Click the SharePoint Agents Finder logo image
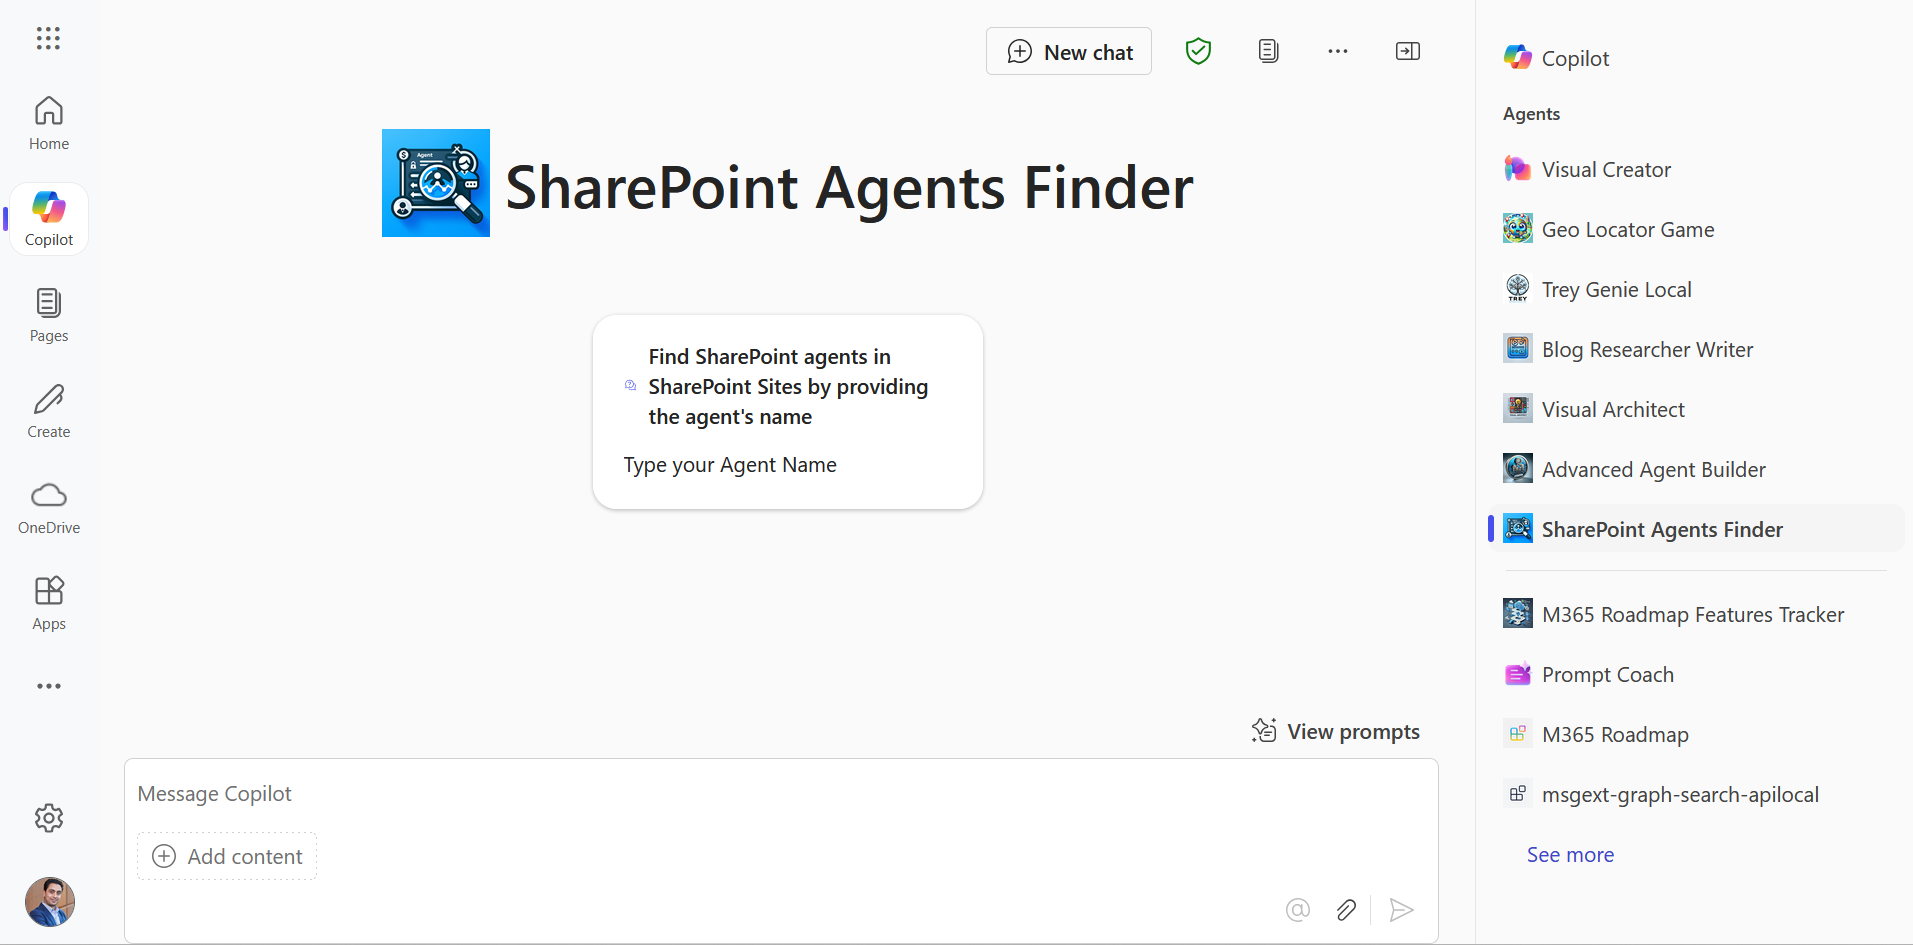 pos(436,183)
